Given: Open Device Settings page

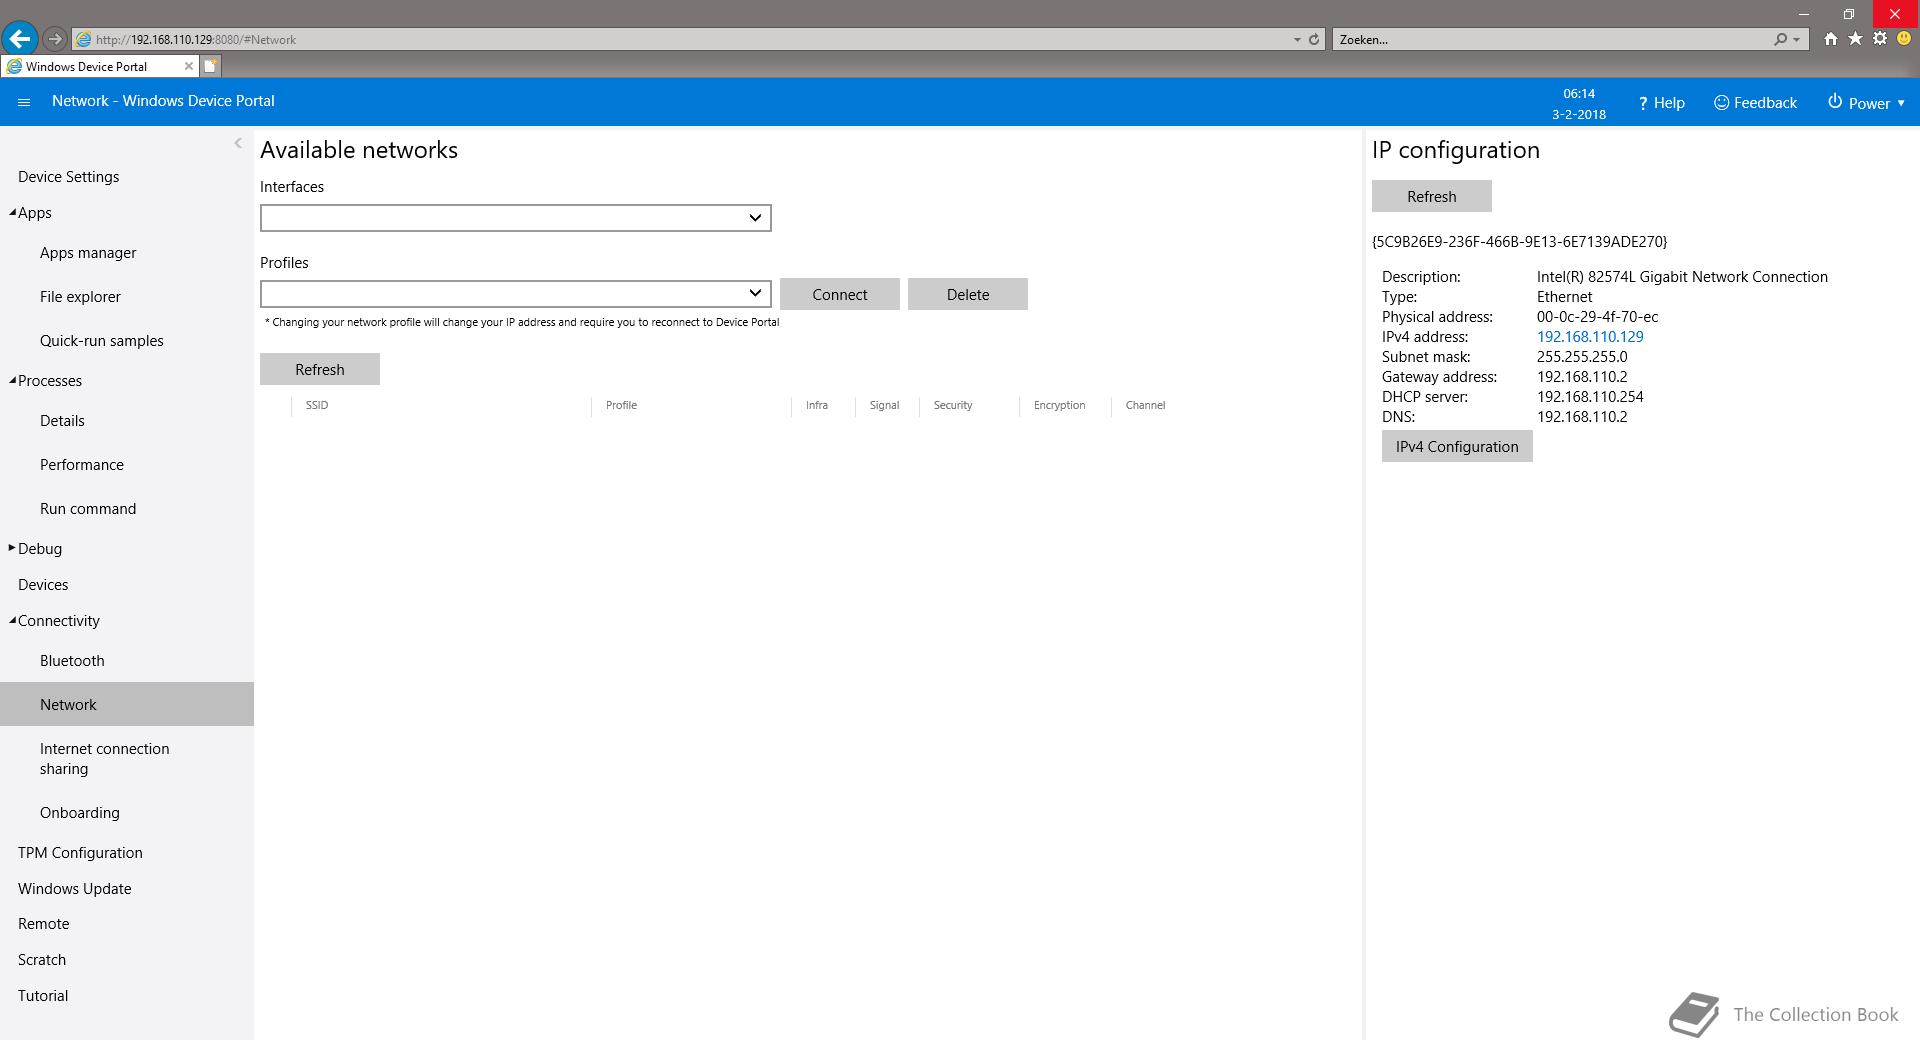Looking at the screenshot, I should (68, 177).
